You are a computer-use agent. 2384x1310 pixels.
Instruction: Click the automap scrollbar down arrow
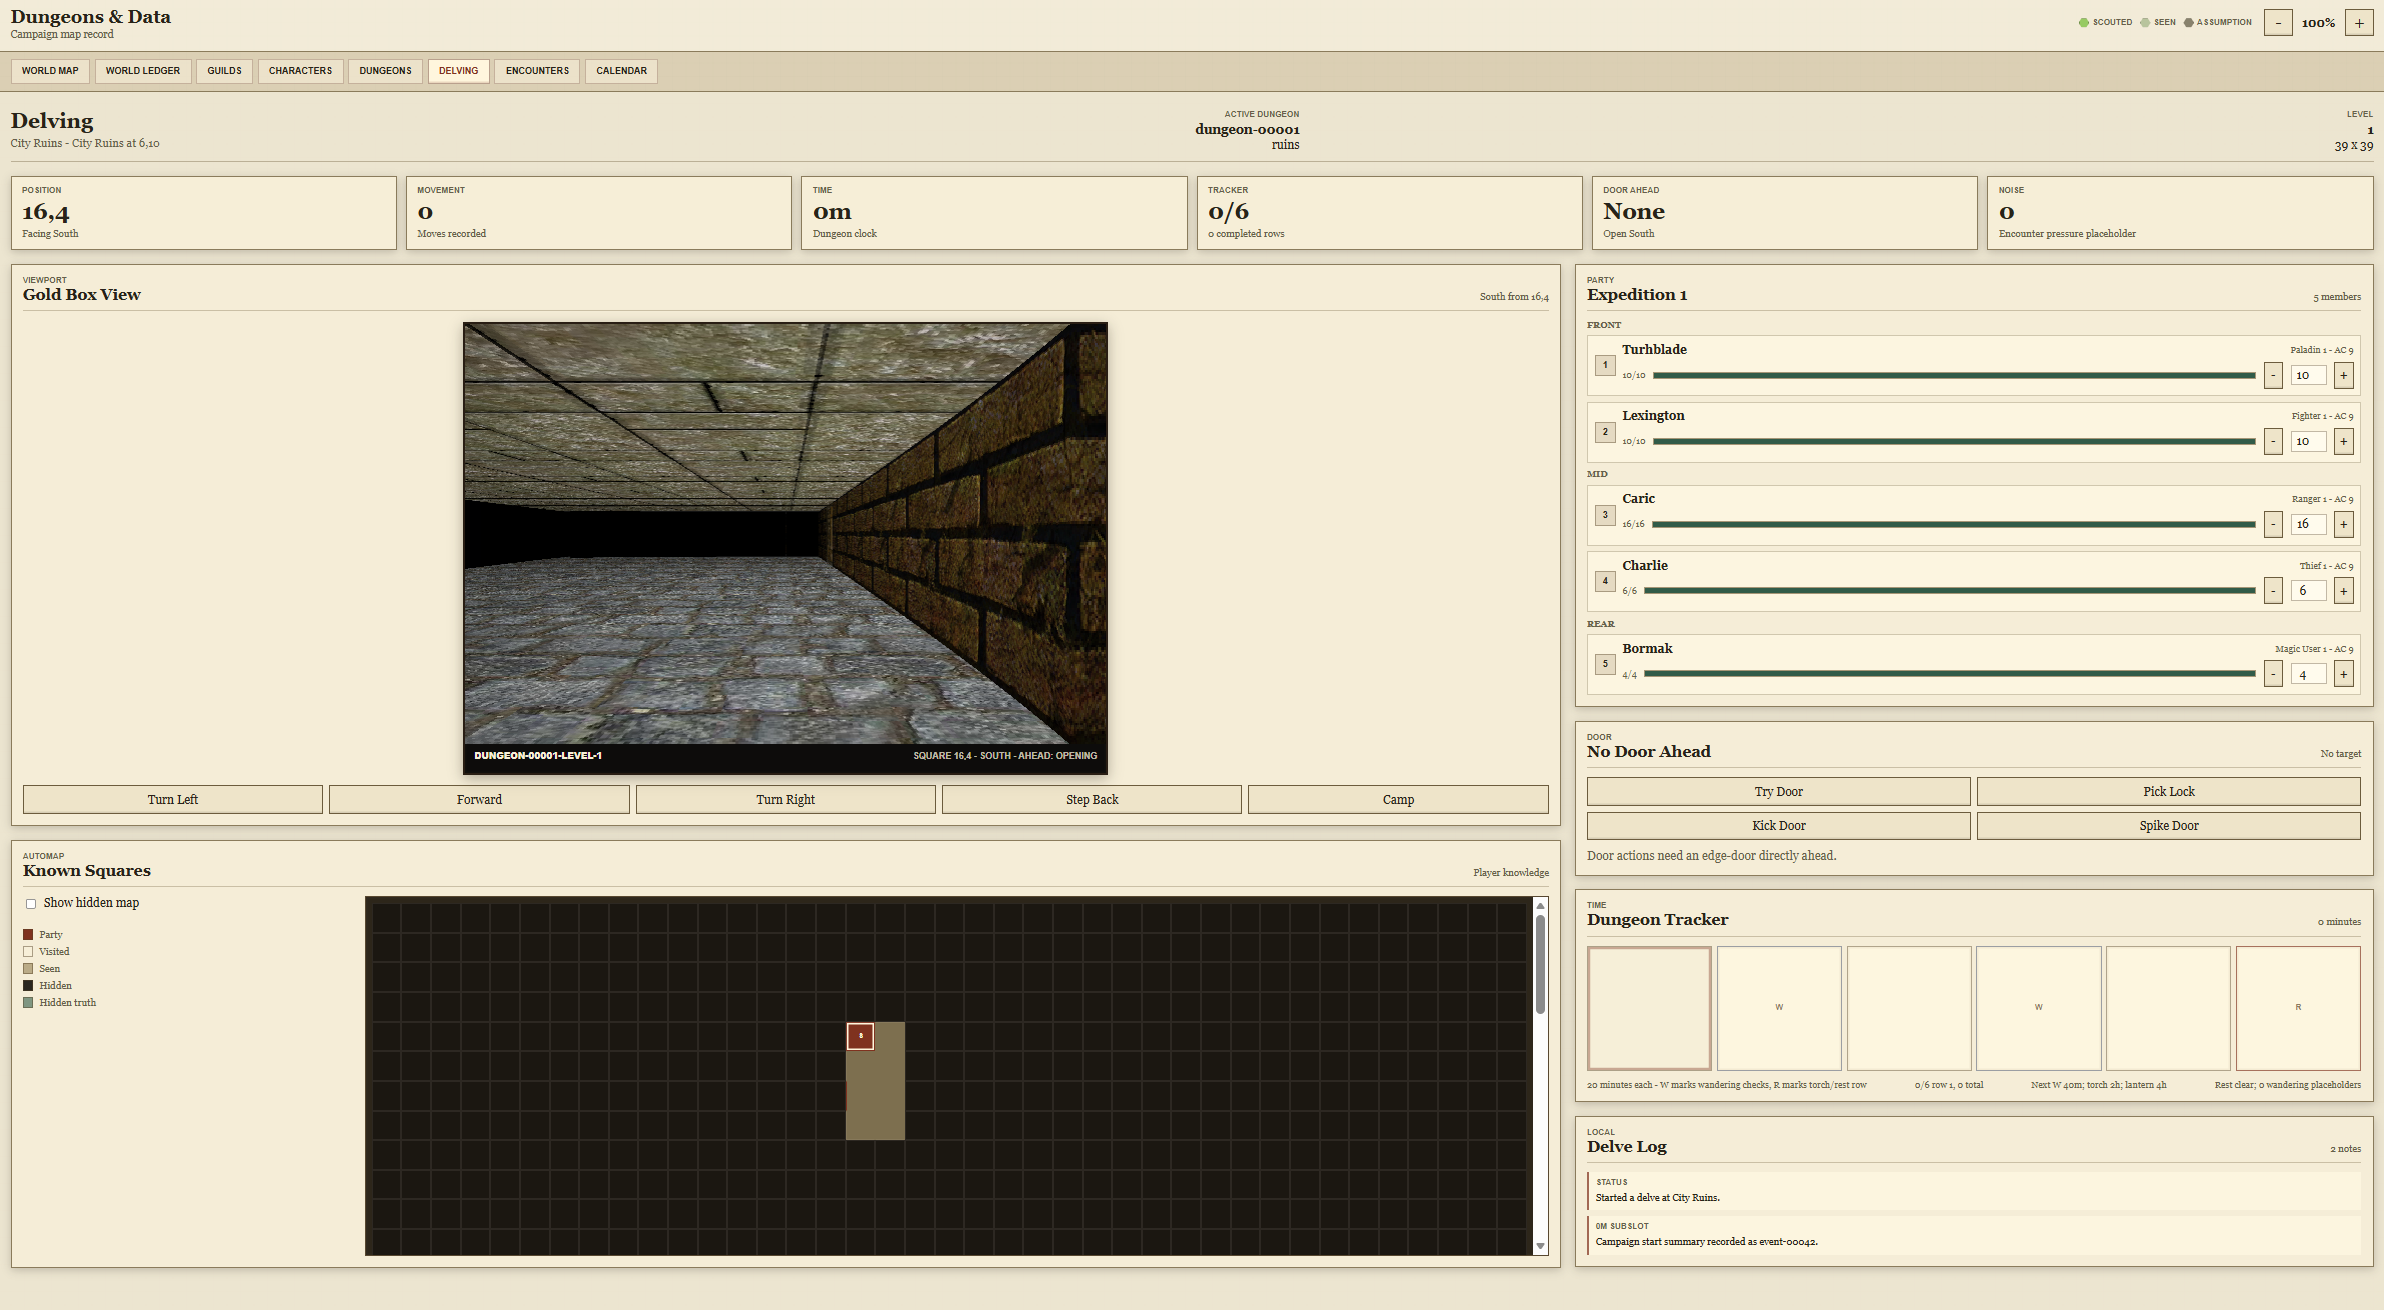coord(1540,1246)
